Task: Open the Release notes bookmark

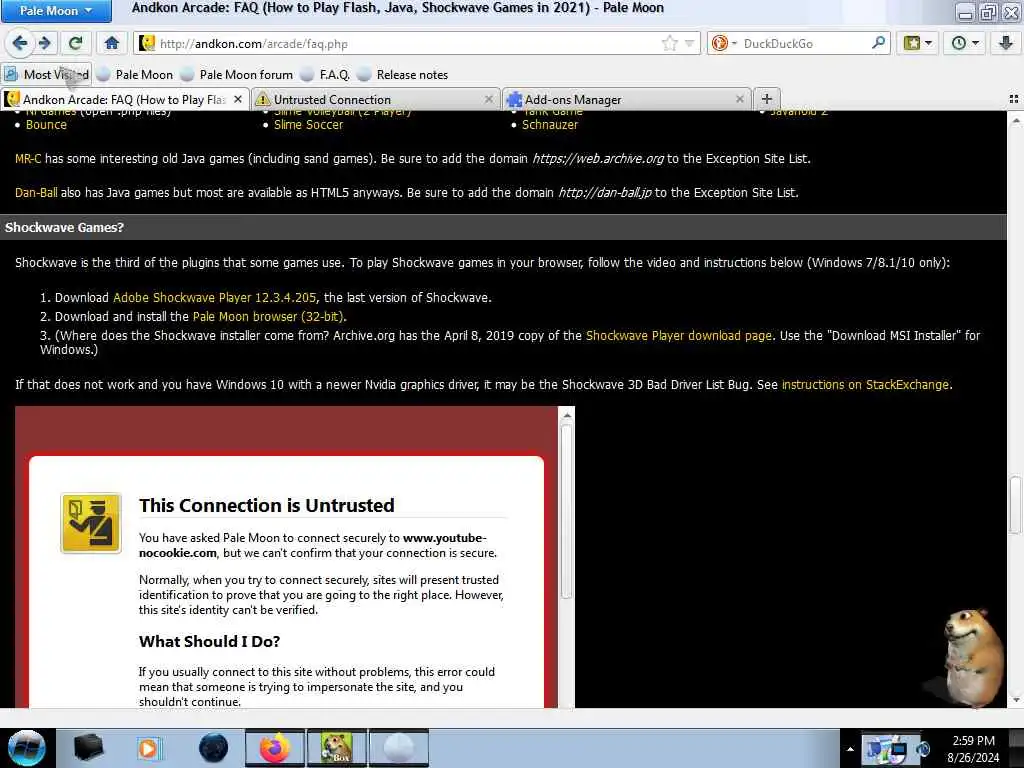Action: (403, 74)
